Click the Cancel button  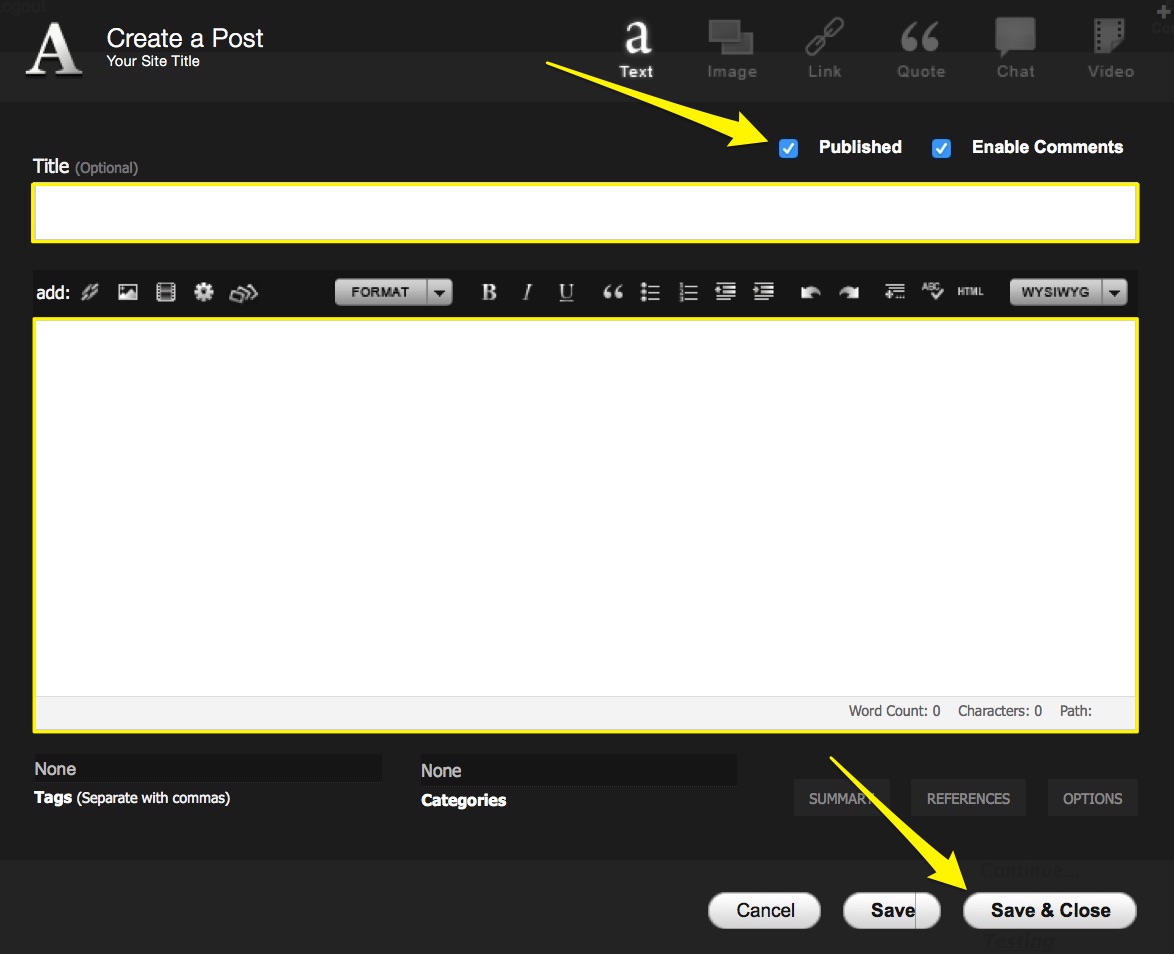pos(765,910)
